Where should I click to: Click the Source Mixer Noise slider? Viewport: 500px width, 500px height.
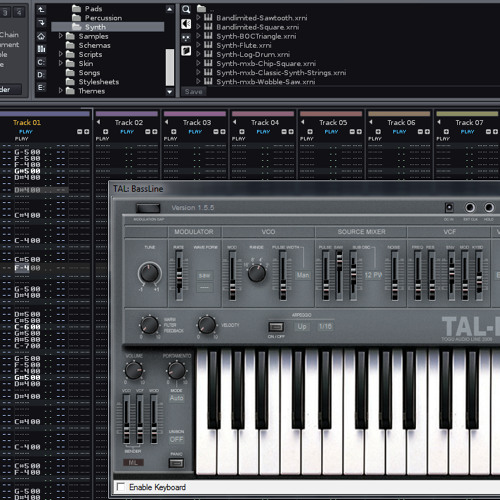[x=394, y=276]
